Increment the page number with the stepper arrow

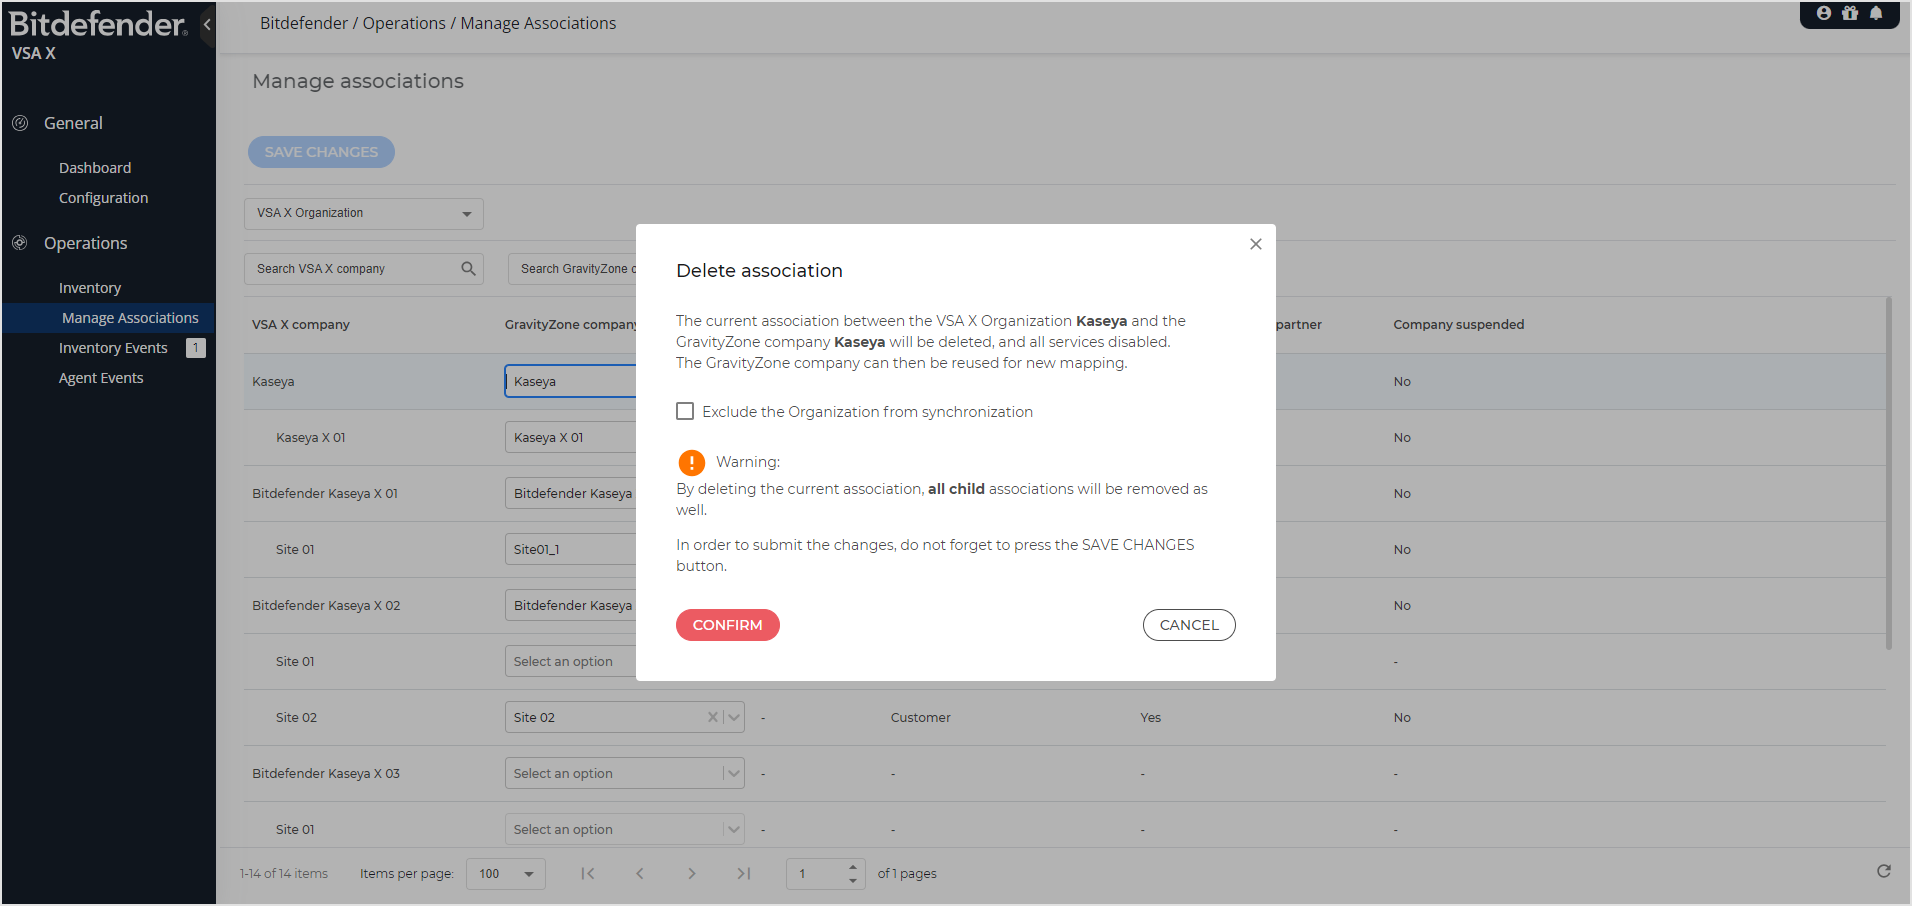(851, 867)
